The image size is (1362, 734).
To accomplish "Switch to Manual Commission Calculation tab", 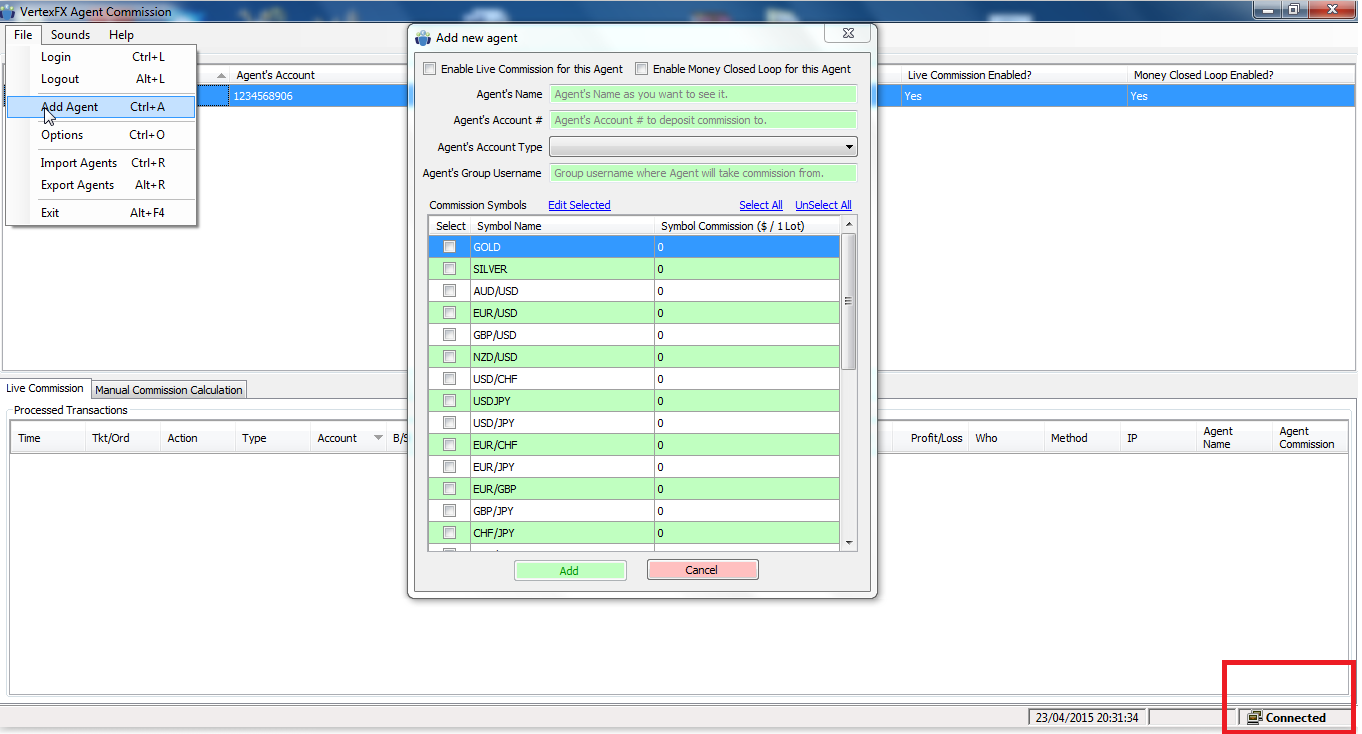I will 169,390.
